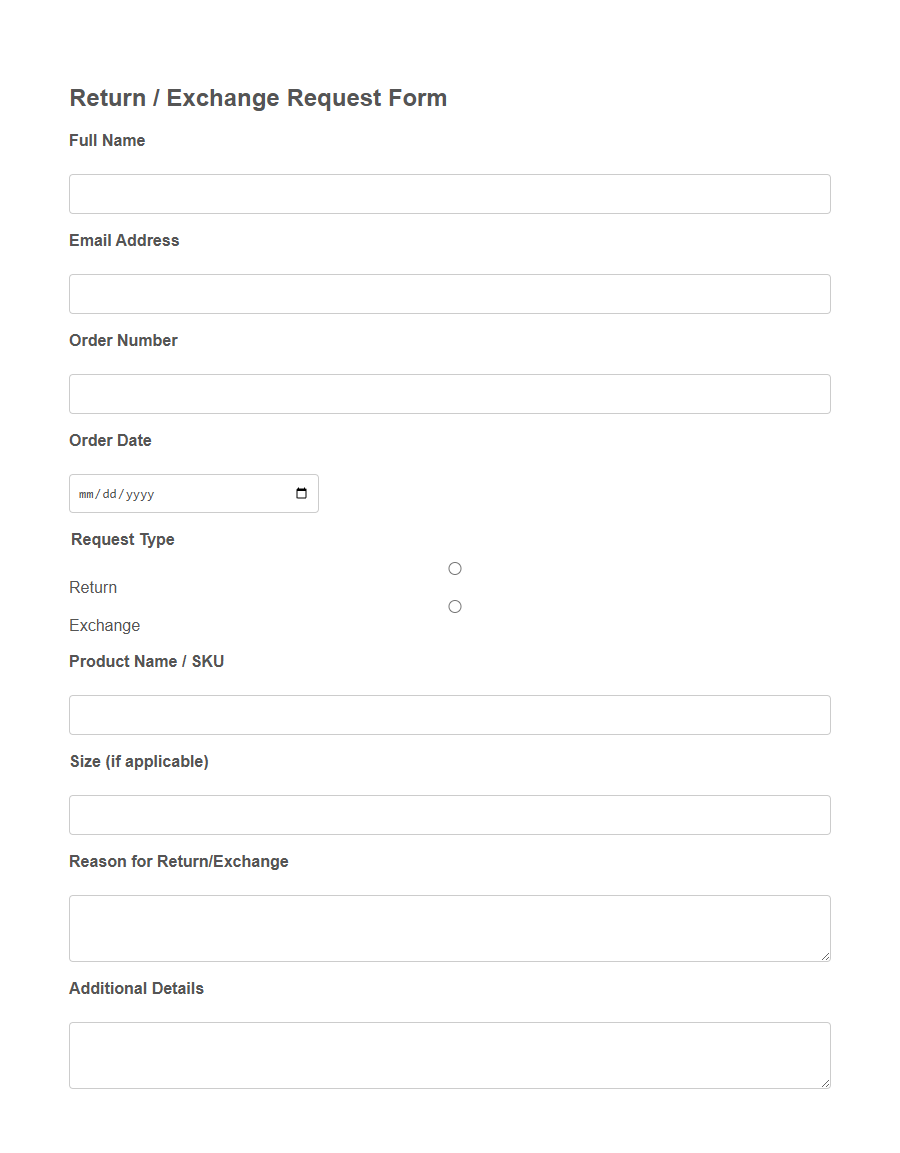Click the Reason for Return/Exchange text area
Image resolution: width=900 pixels, height=1153 pixels.
point(449,927)
